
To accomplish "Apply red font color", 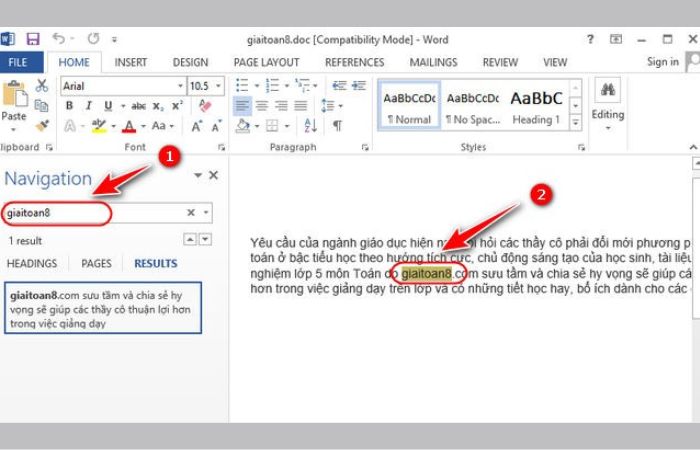I will tap(129, 126).
